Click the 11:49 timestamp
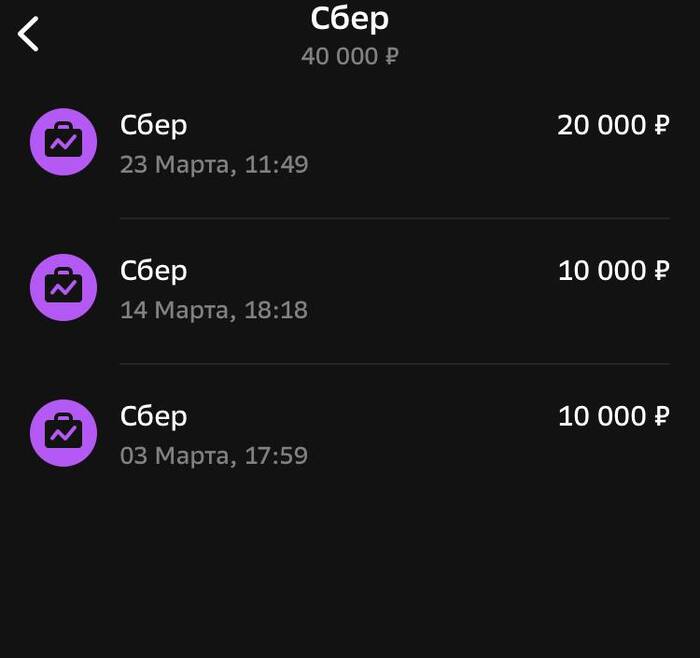Viewport: 700px width, 658px height. 276,164
